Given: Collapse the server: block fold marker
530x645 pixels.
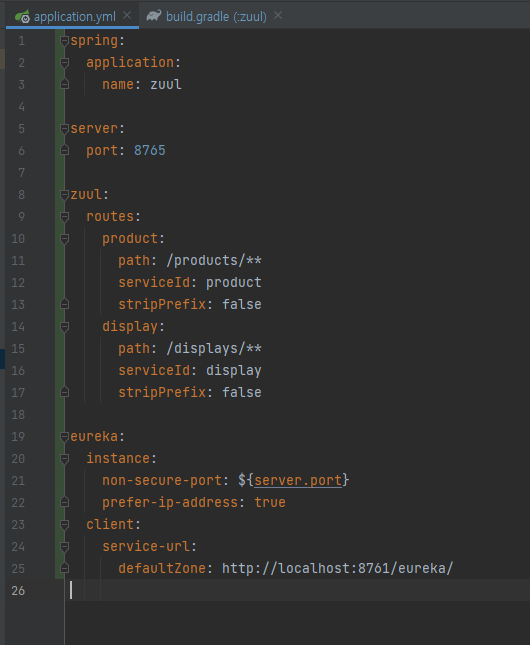Looking at the screenshot, I should (64, 129).
